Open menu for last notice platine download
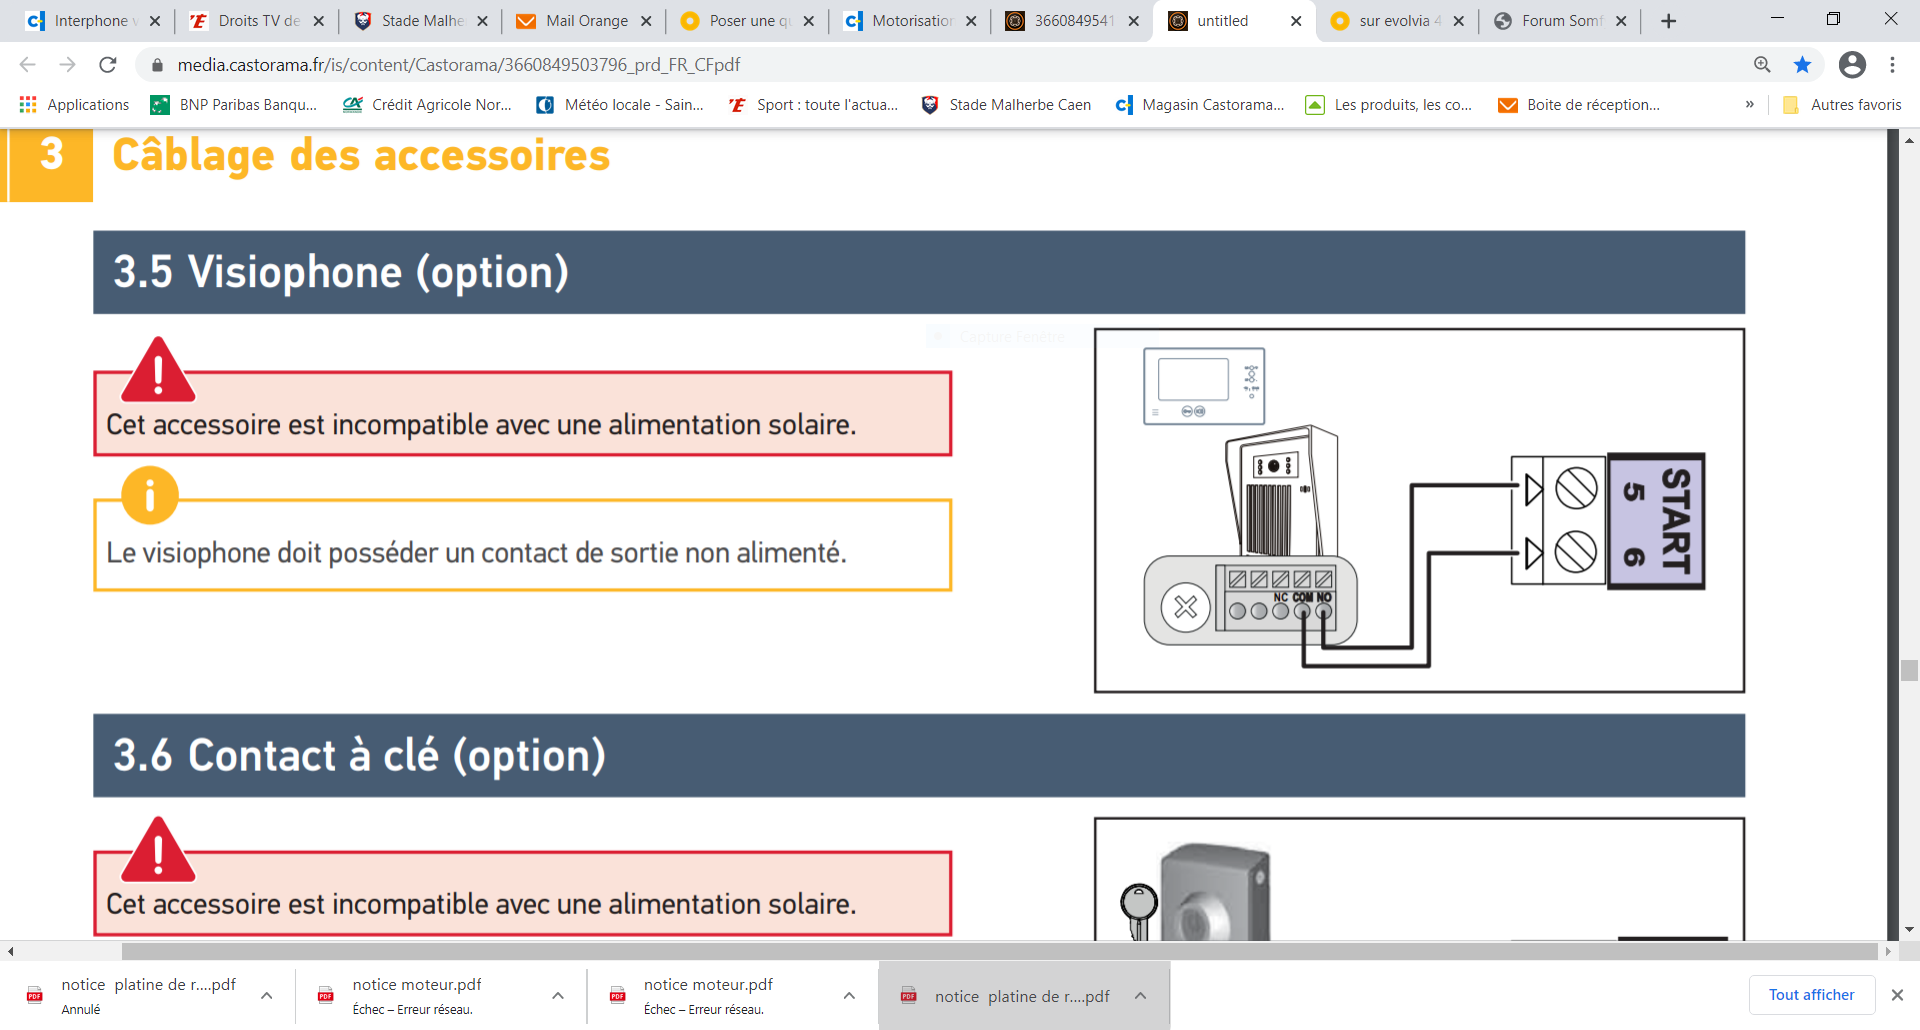 coord(1140,996)
